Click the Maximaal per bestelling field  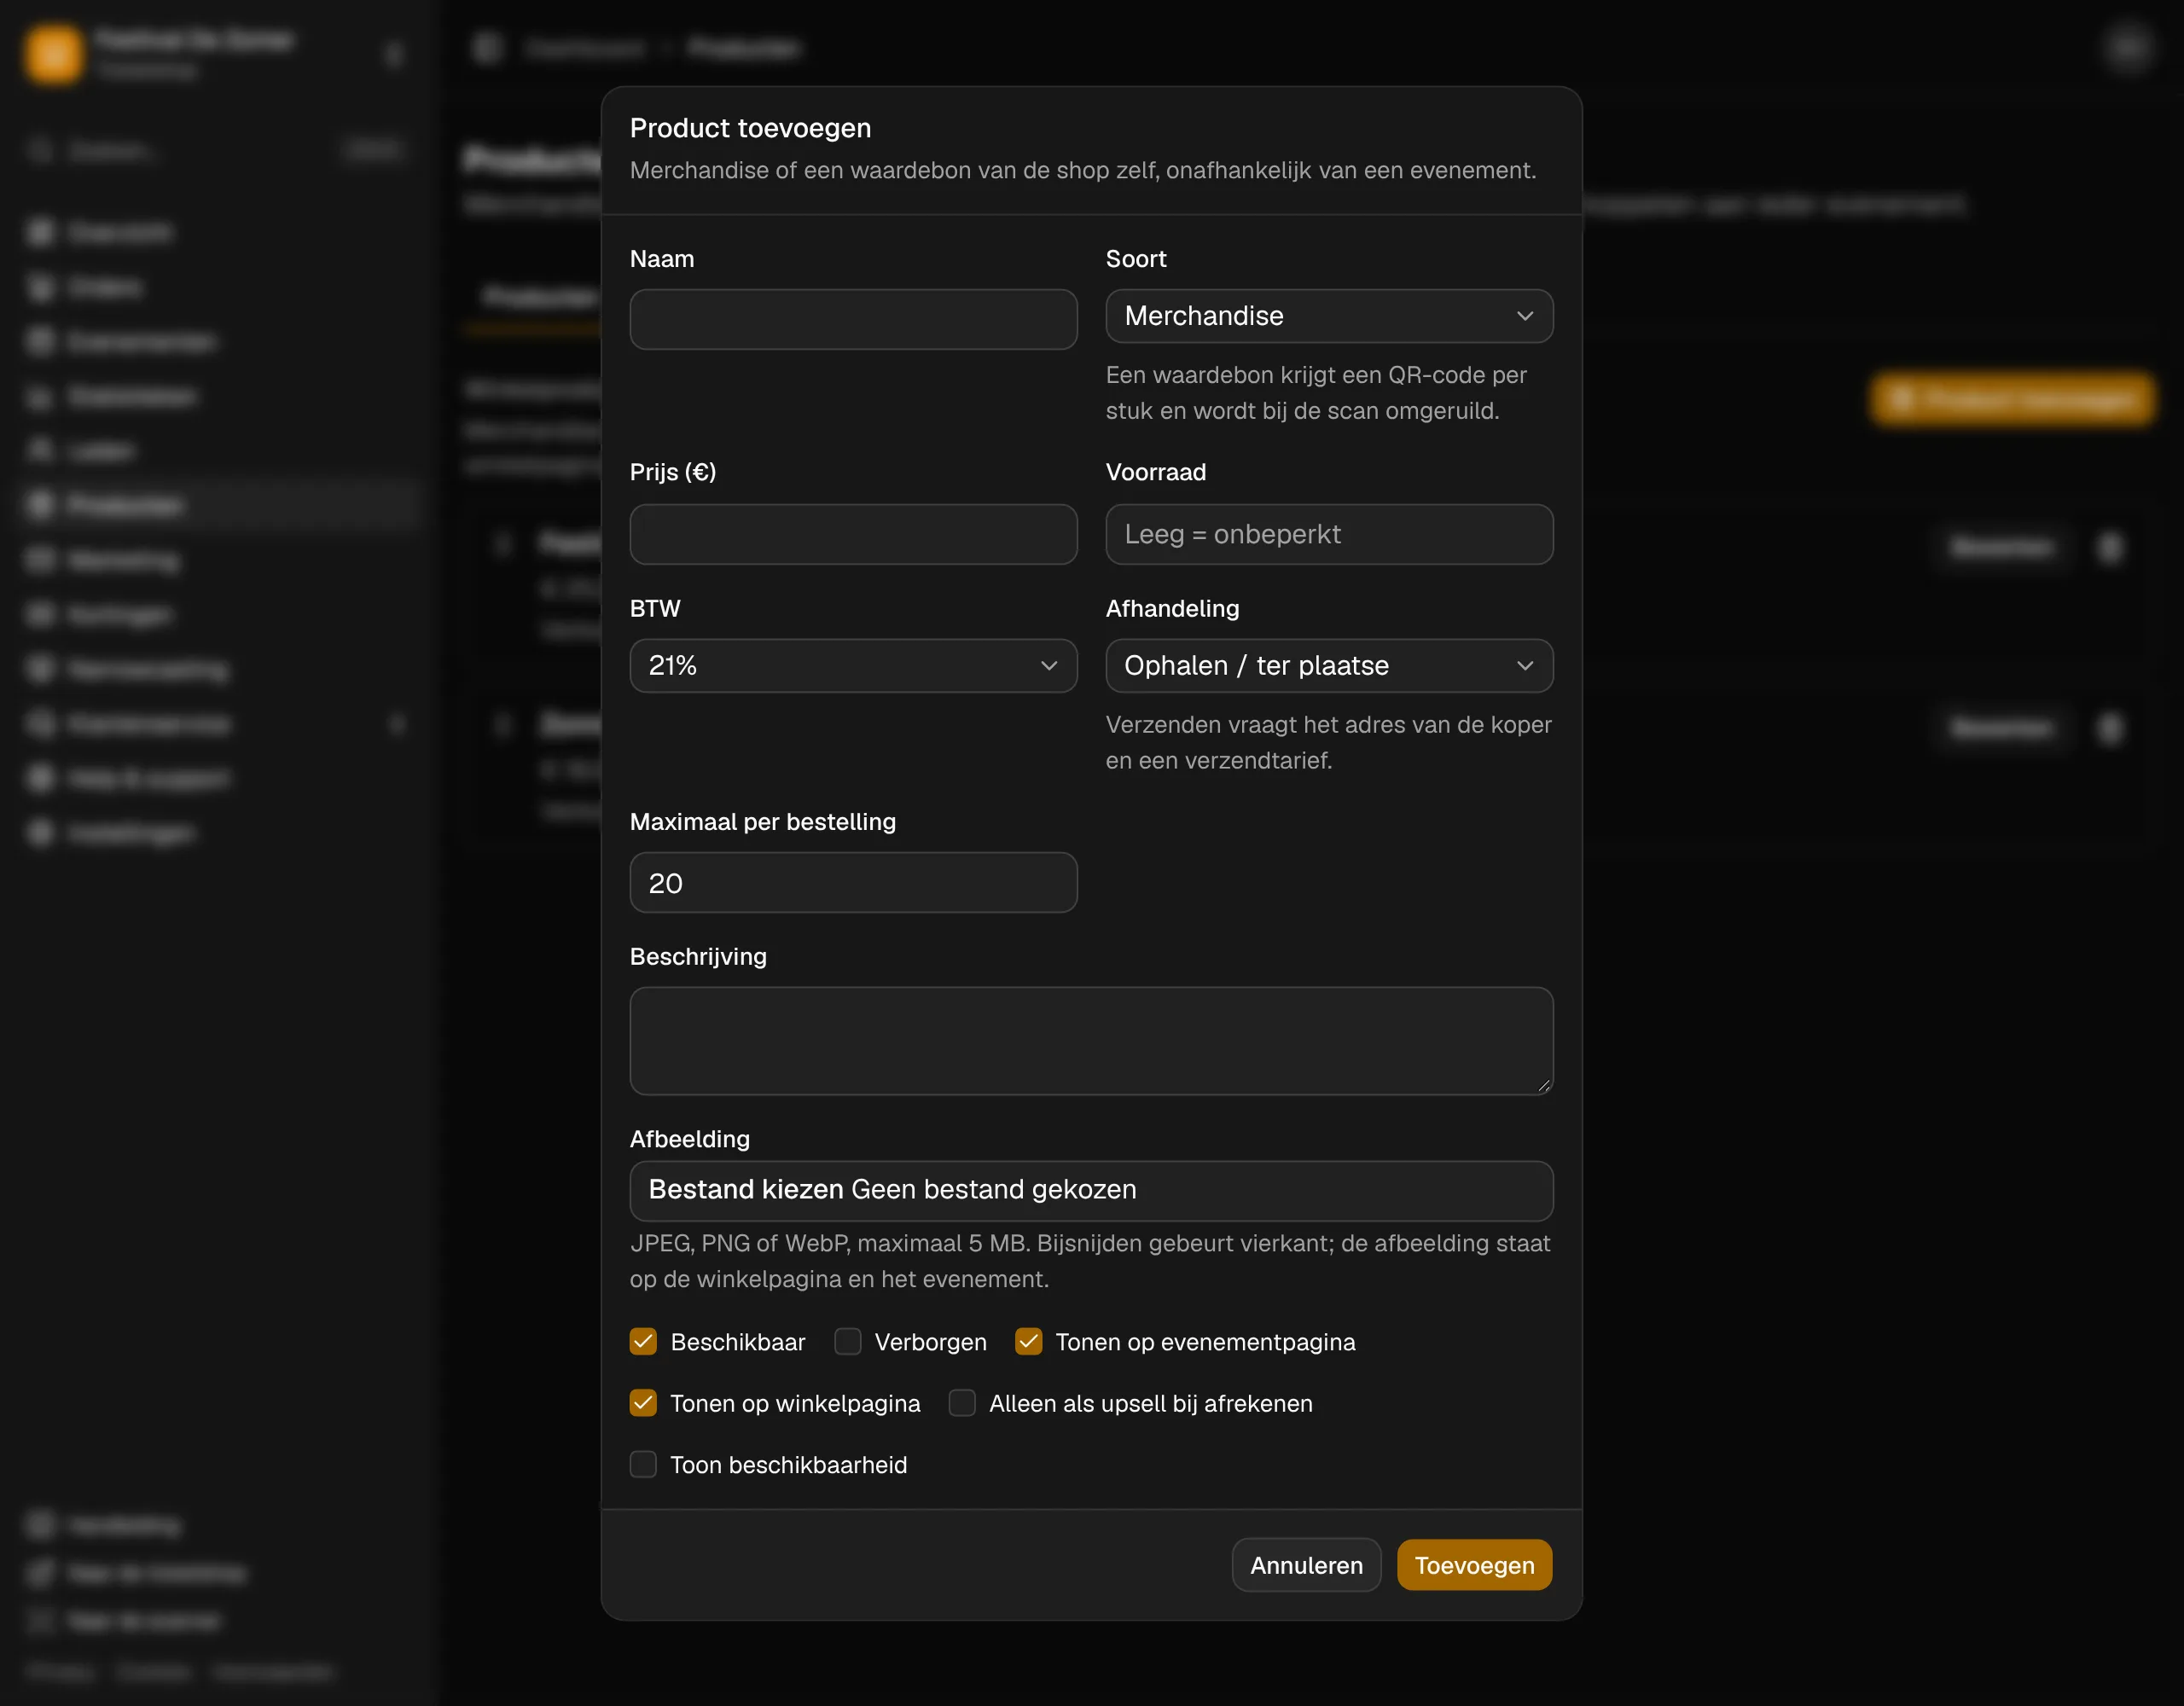click(853, 882)
